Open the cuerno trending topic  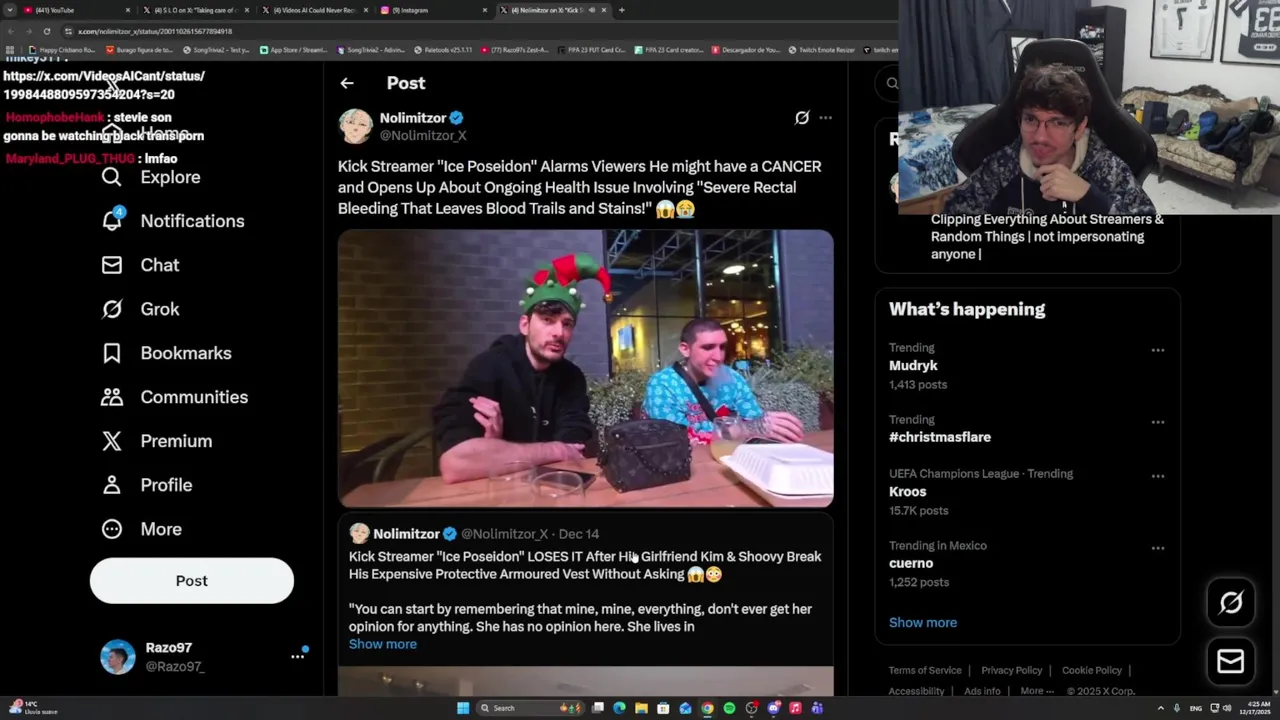(x=911, y=563)
